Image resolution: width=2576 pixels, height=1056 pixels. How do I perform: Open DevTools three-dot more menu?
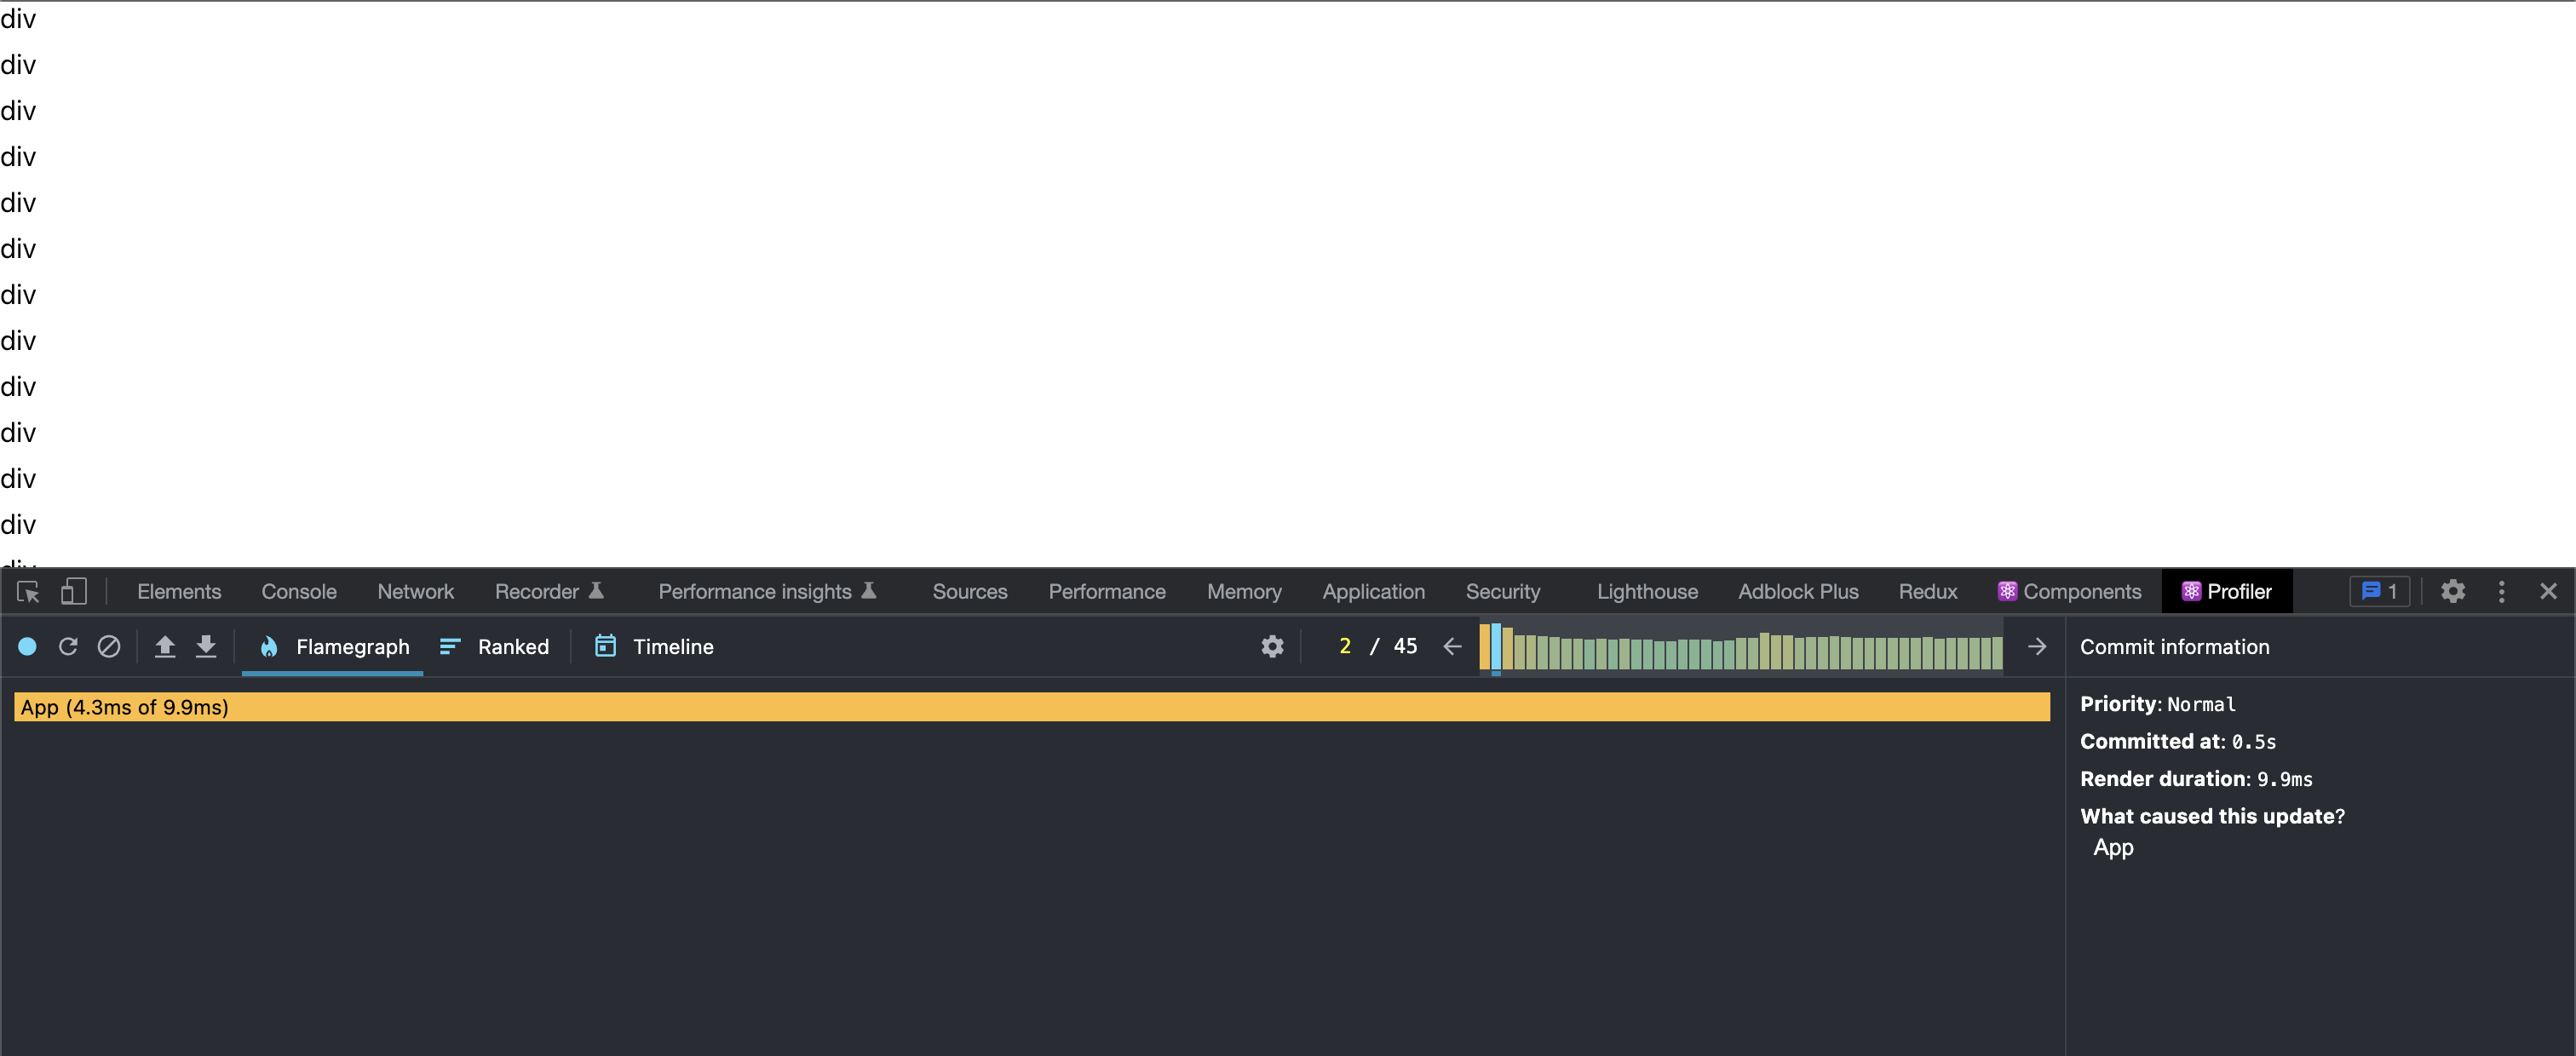click(x=2502, y=592)
